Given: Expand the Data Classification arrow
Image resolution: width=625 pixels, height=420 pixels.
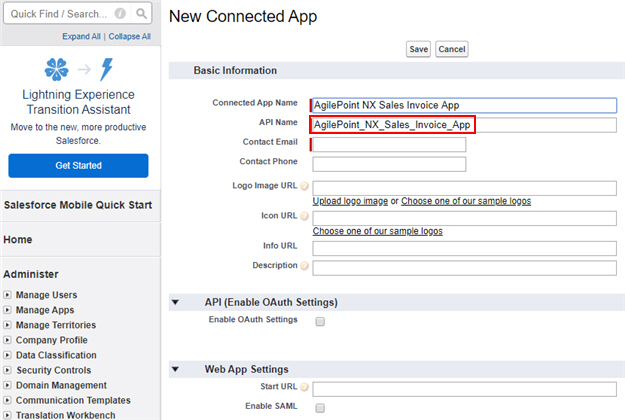Looking at the screenshot, I should pyautogui.click(x=7, y=355).
